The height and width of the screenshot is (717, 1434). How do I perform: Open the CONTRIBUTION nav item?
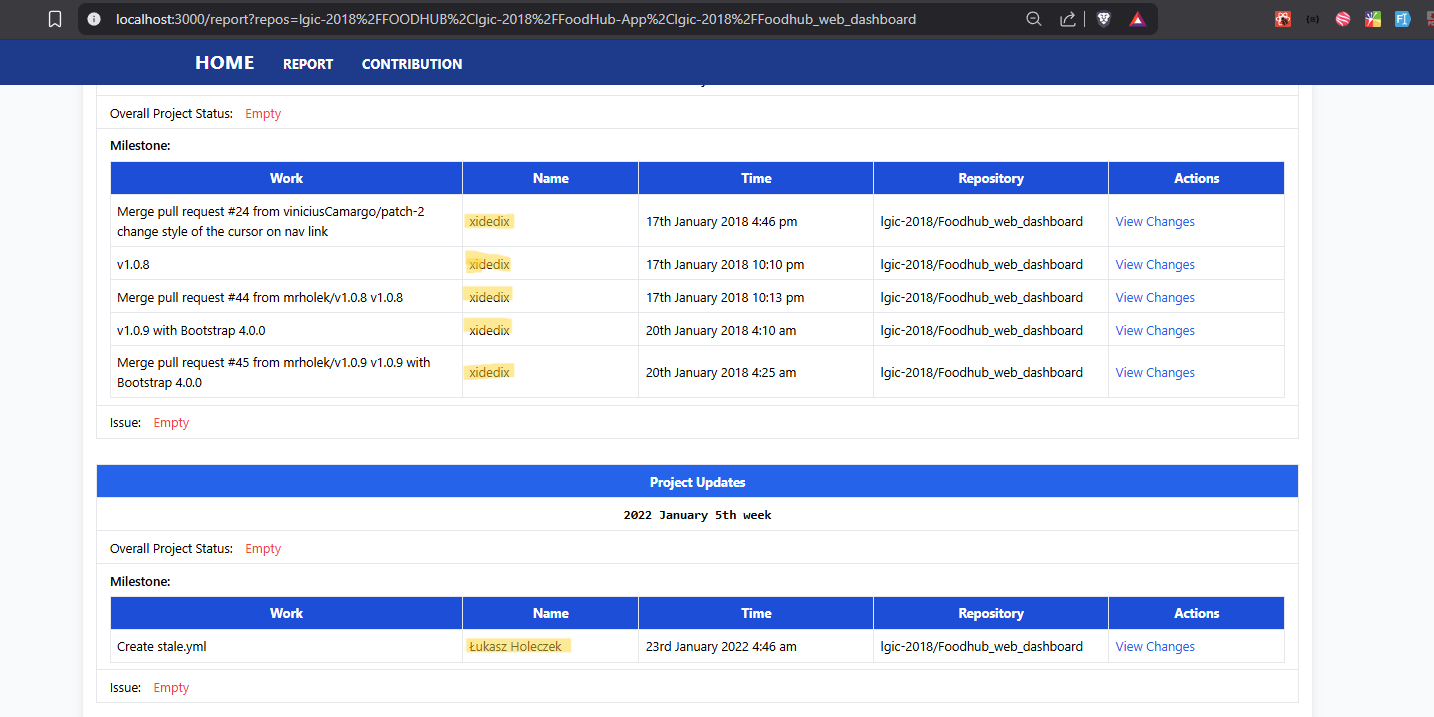click(412, 64)
